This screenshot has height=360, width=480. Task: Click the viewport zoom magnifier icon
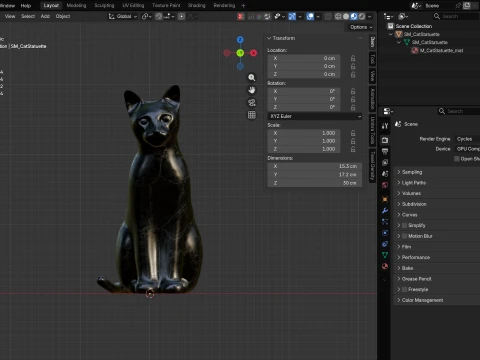(252, 78)
